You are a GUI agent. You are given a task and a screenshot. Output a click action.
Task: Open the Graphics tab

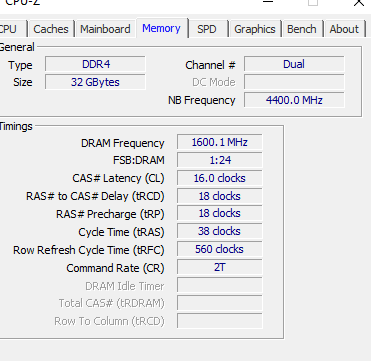[x=255, y=29]
